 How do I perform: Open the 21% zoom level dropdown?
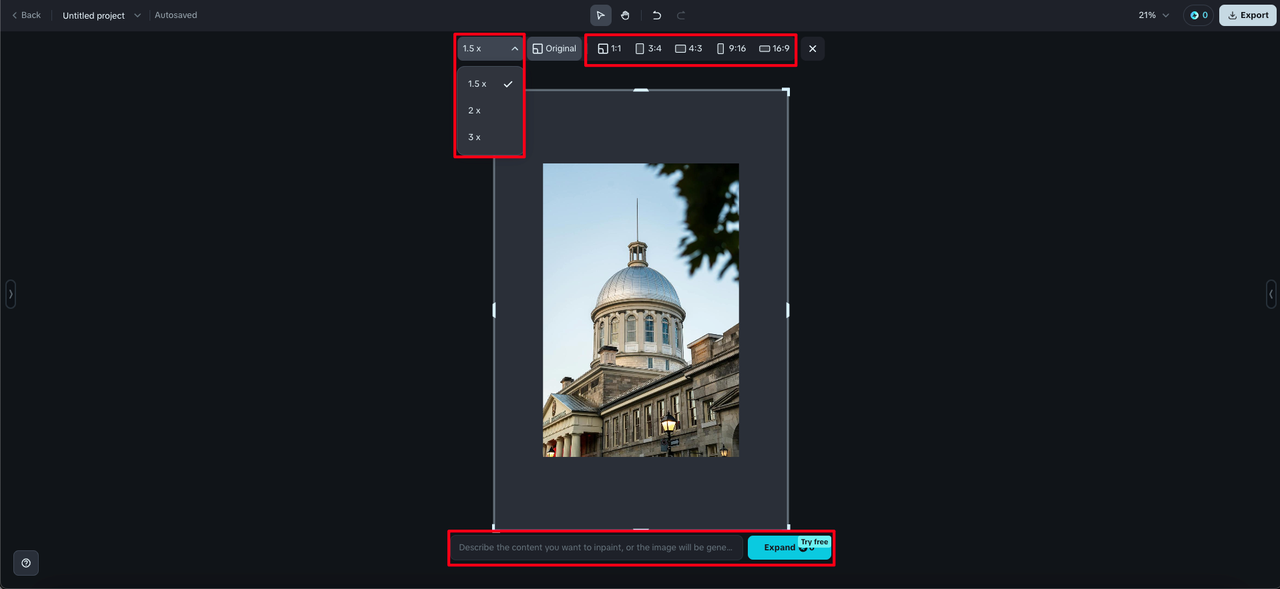[x=1153, y=15]
